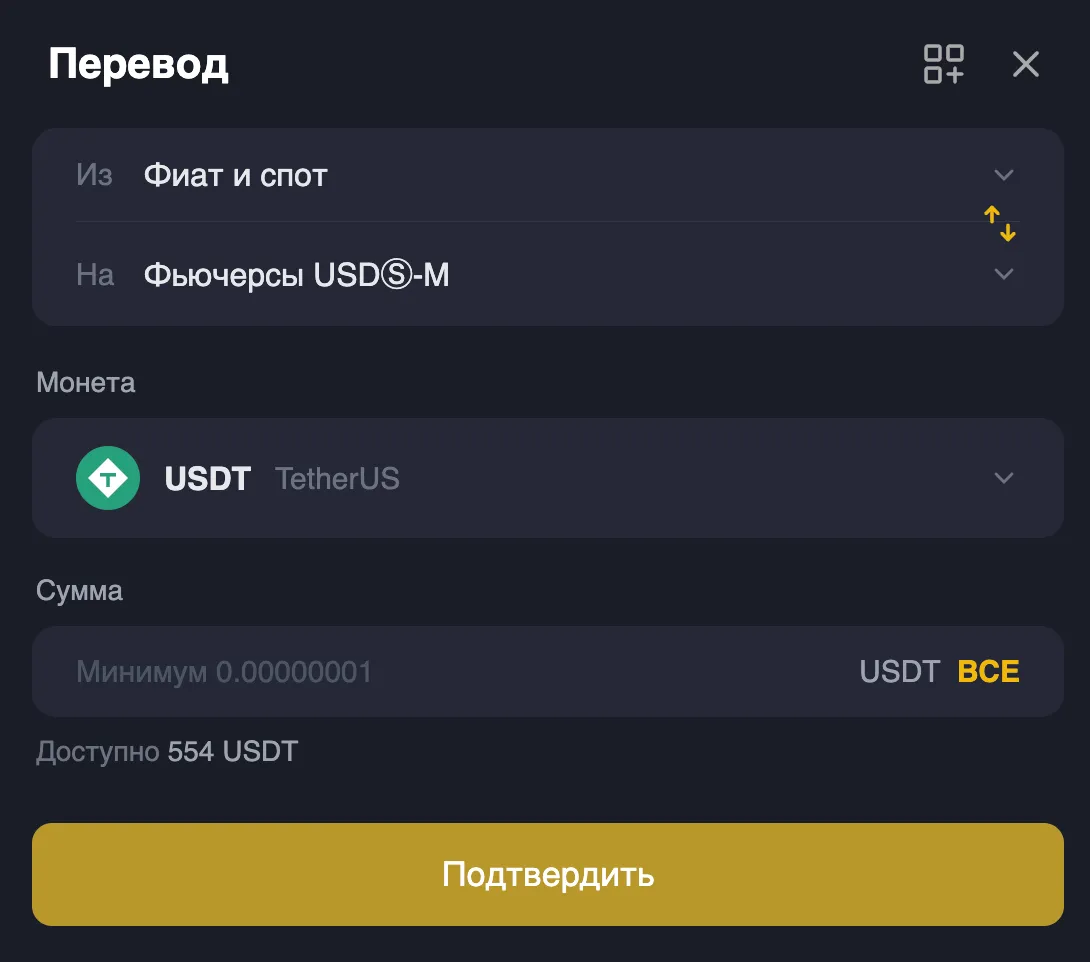The width and height of the screenshot is (1090, 962).
Task: Click ВСЕ to use maximum amount
Action: [x=988, y=671]
